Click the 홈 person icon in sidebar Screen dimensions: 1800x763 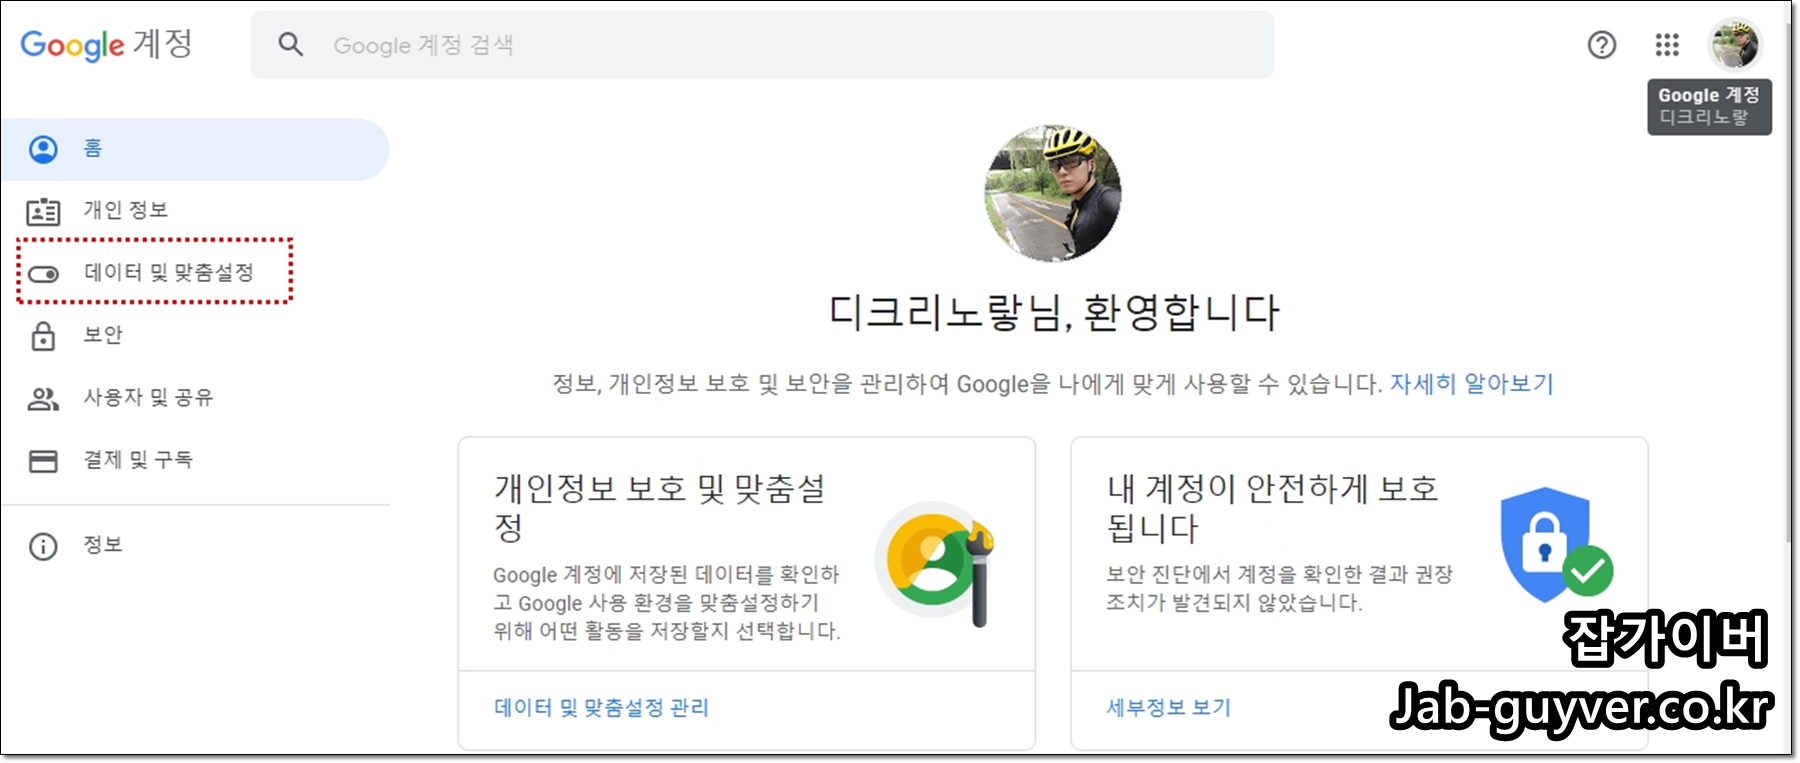point(43,149)
